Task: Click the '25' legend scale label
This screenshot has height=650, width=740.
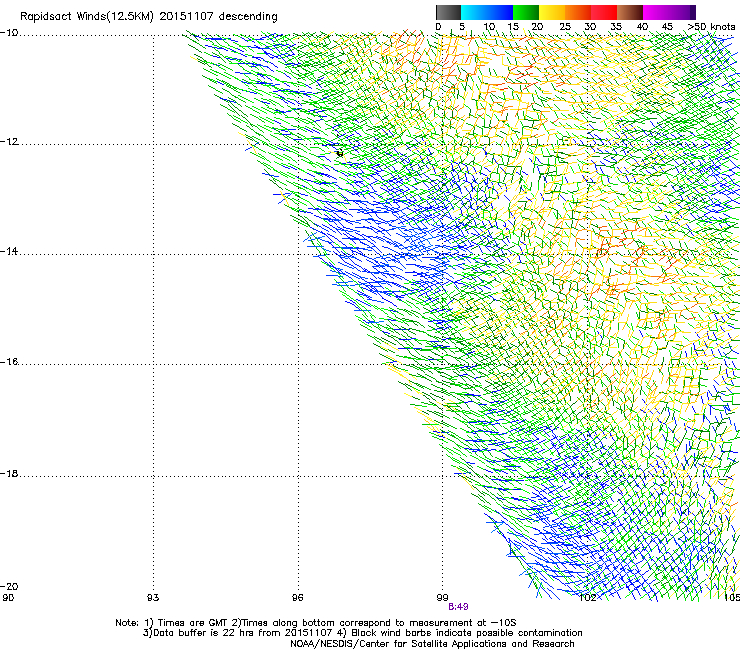Action: pyautogui.click(x=565, y=27)
